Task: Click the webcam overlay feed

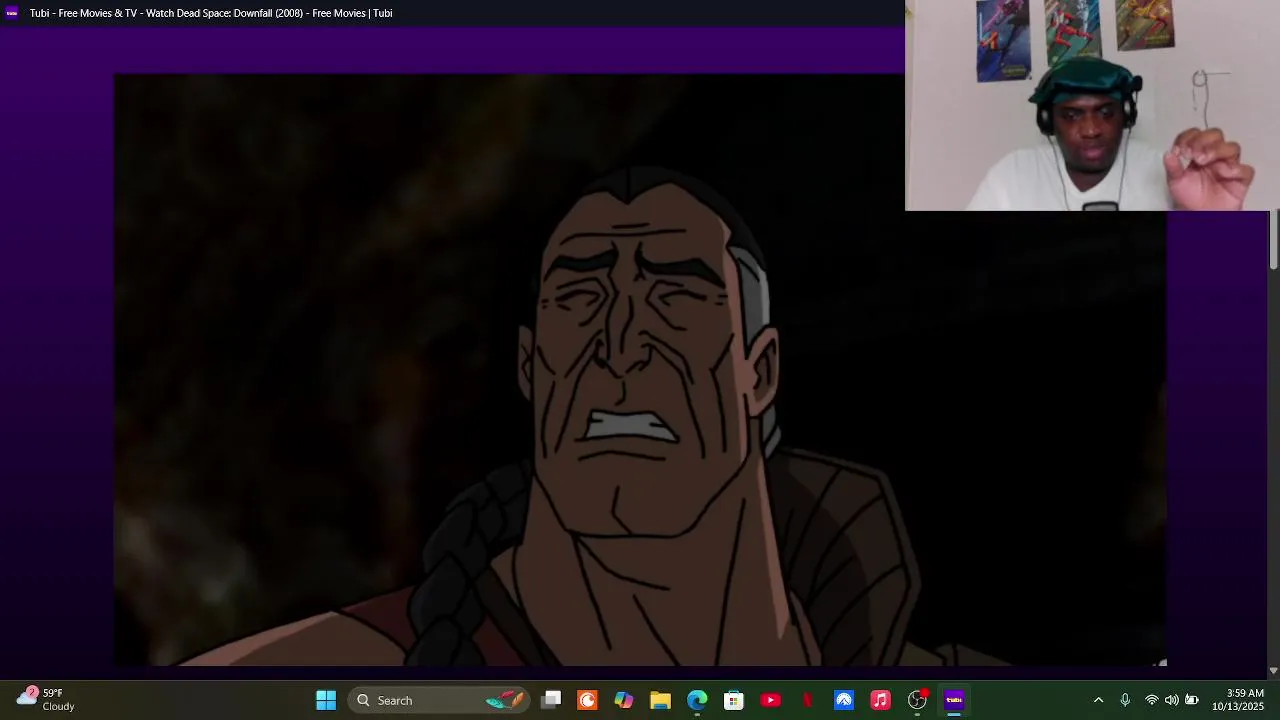Action: point(1092,105)
